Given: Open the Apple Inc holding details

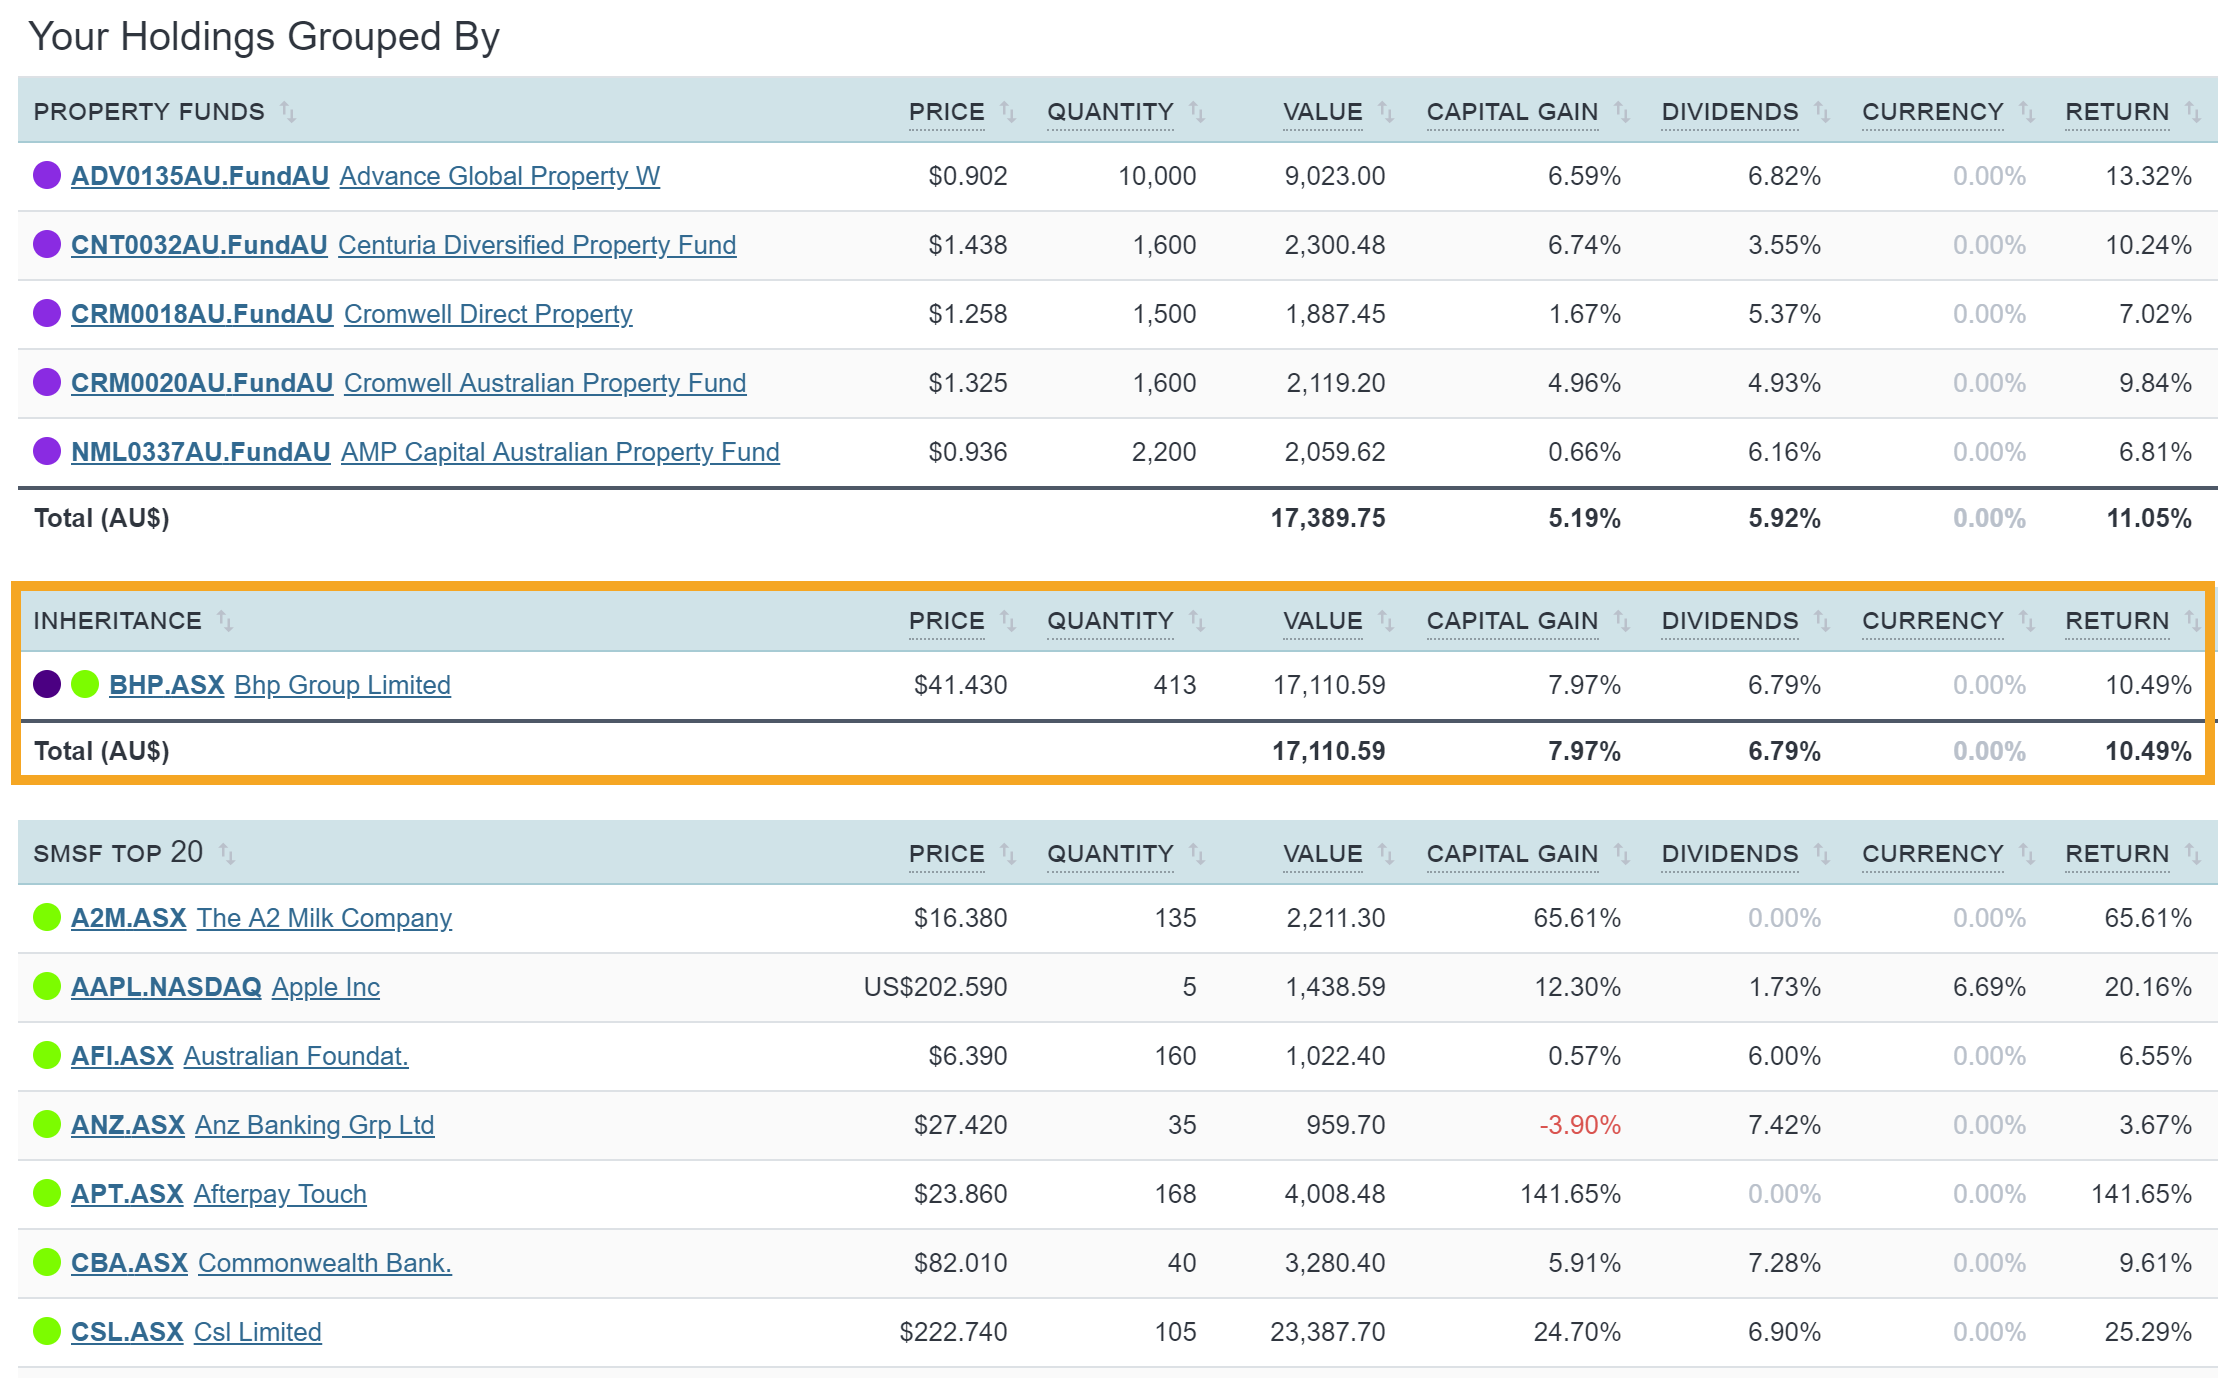Looking at the screenshot, I should click(325, 986).
